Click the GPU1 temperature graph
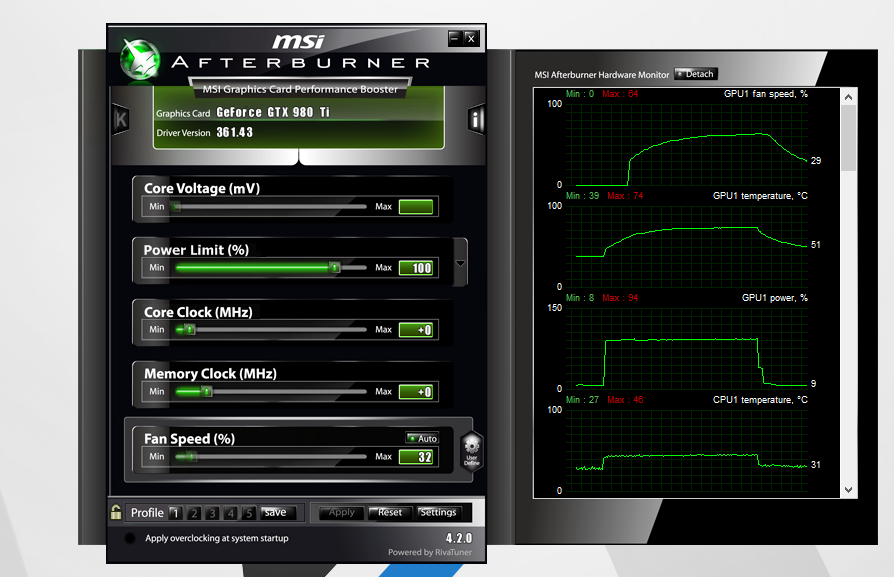Viewport: 894px width, 577px height. tap(687, 247)
